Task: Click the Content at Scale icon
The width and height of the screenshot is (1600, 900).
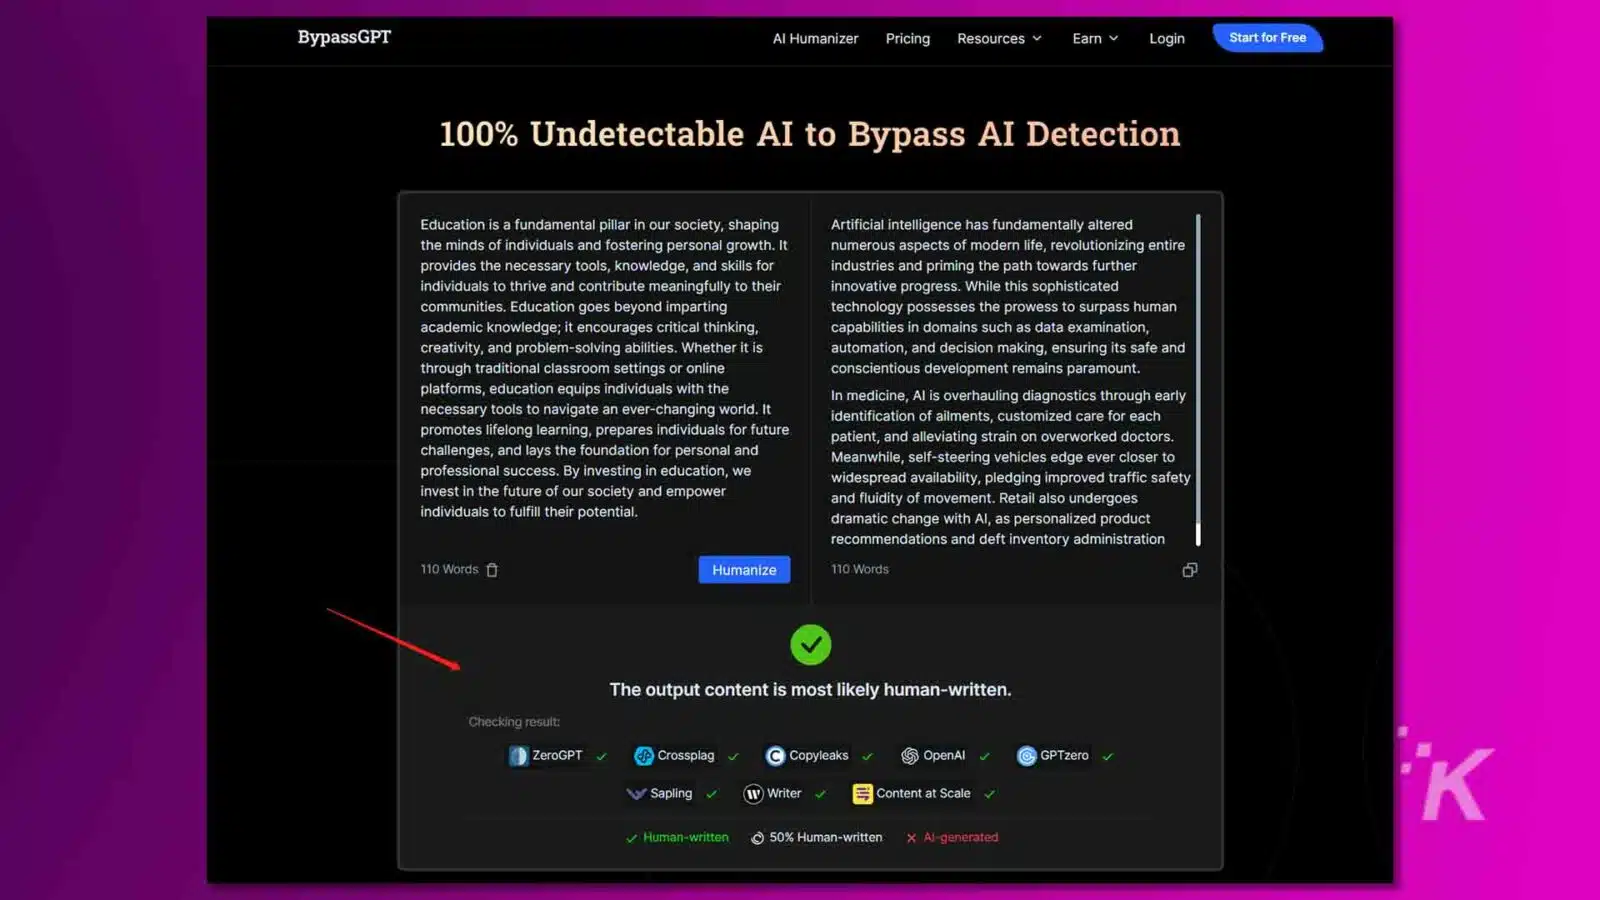Action: click(x=862, y=793)
